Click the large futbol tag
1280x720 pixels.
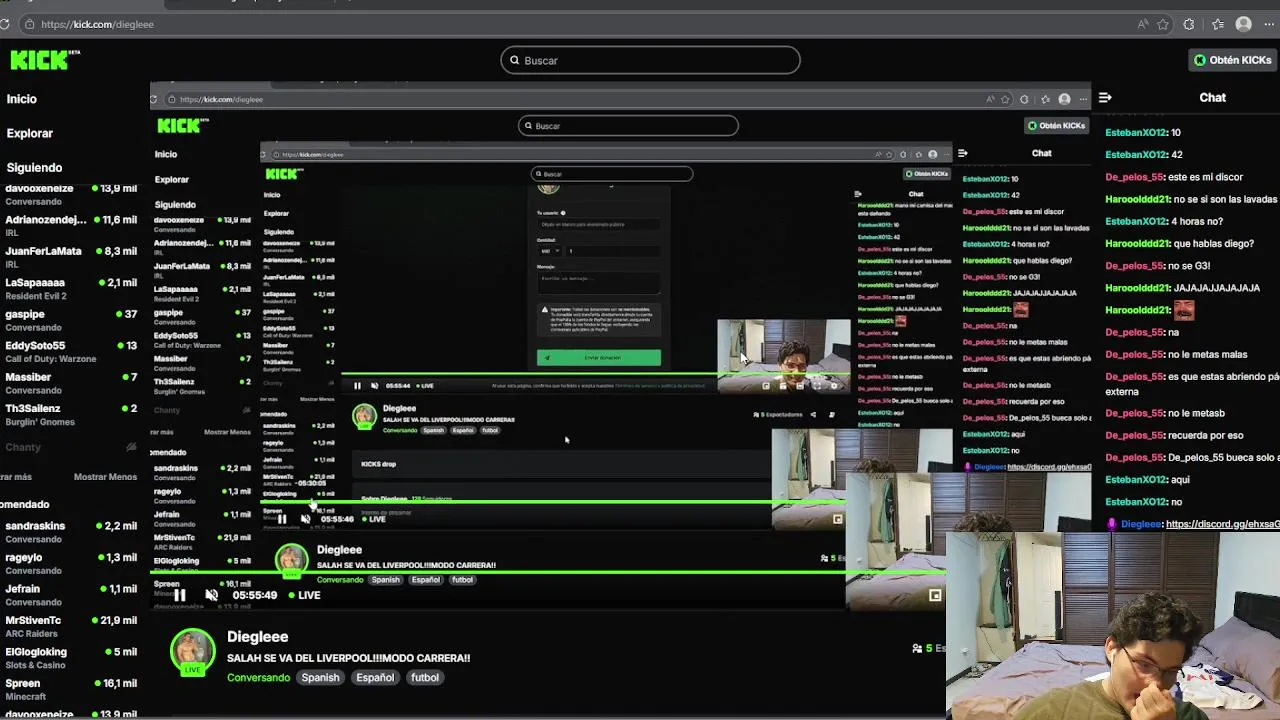coord(424,677)
